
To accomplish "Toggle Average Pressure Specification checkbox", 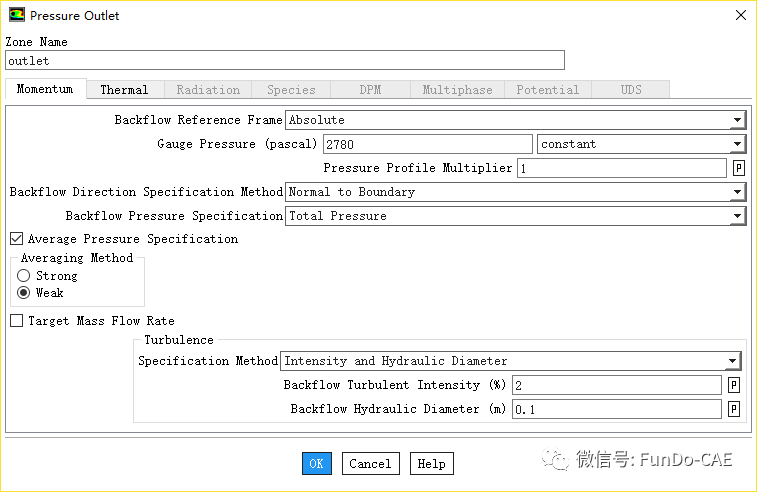I will 17,239.
